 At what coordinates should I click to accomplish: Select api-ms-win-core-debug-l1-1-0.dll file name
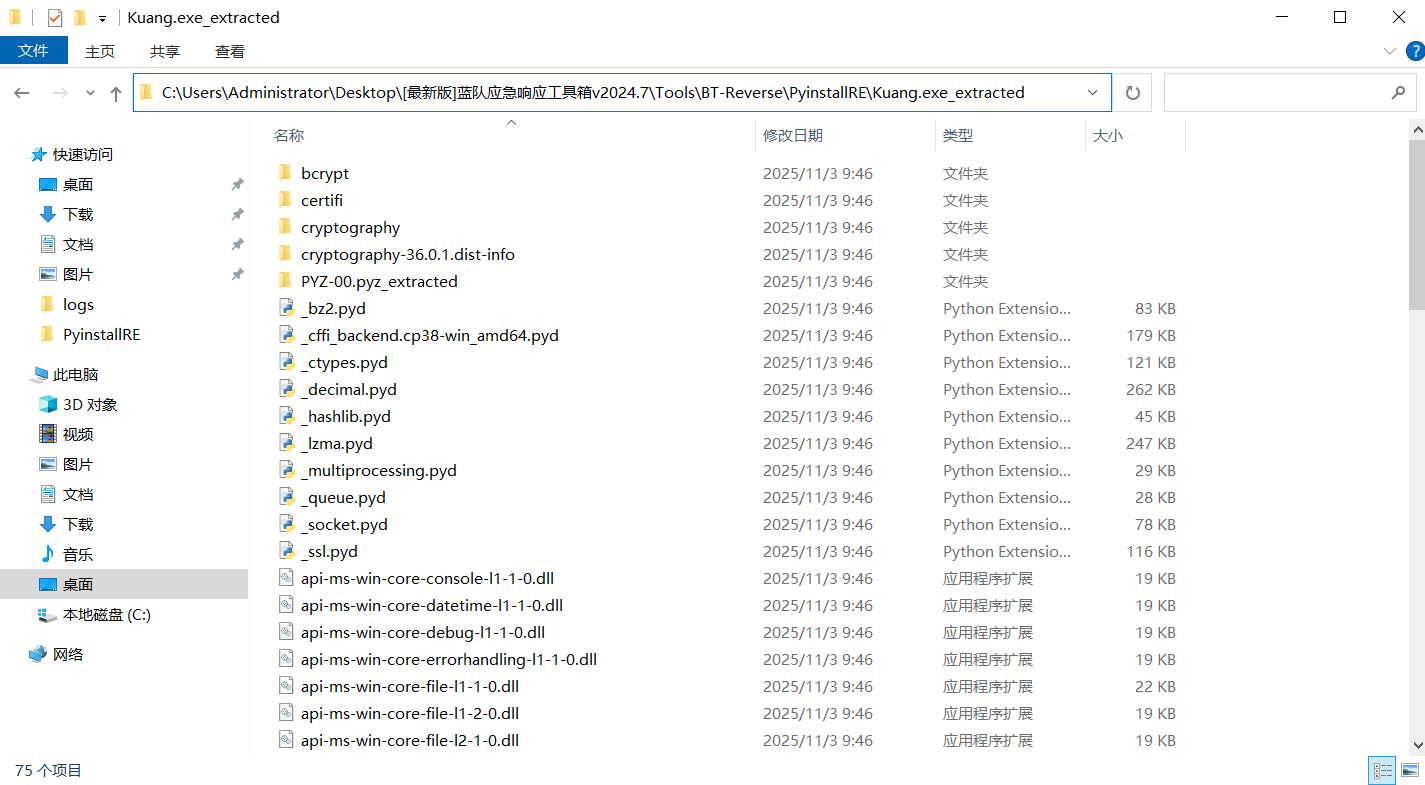(x=423, y=632)
